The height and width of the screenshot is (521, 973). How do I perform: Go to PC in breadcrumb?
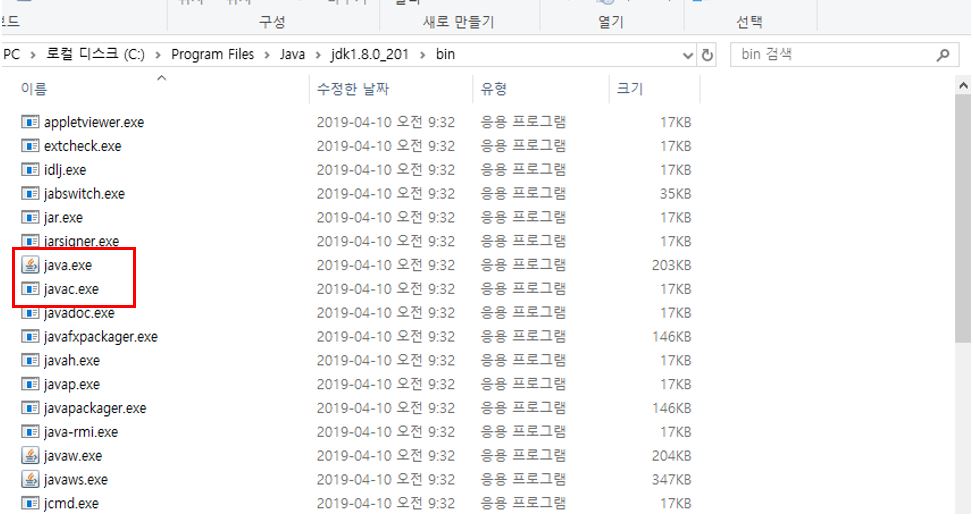pyautogui.click(x=11, y=55)
